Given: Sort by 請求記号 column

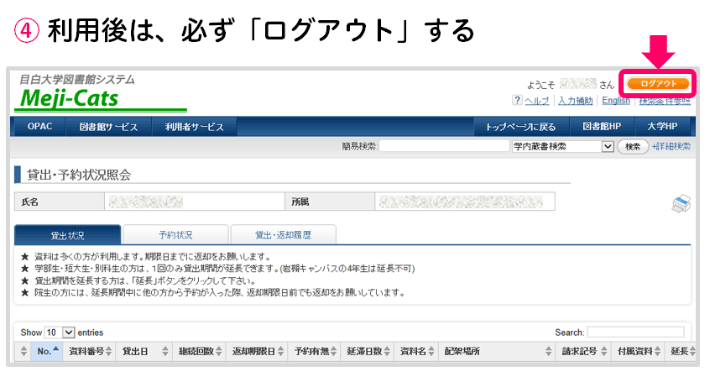Looking at the screenshot, I should 583,351.
